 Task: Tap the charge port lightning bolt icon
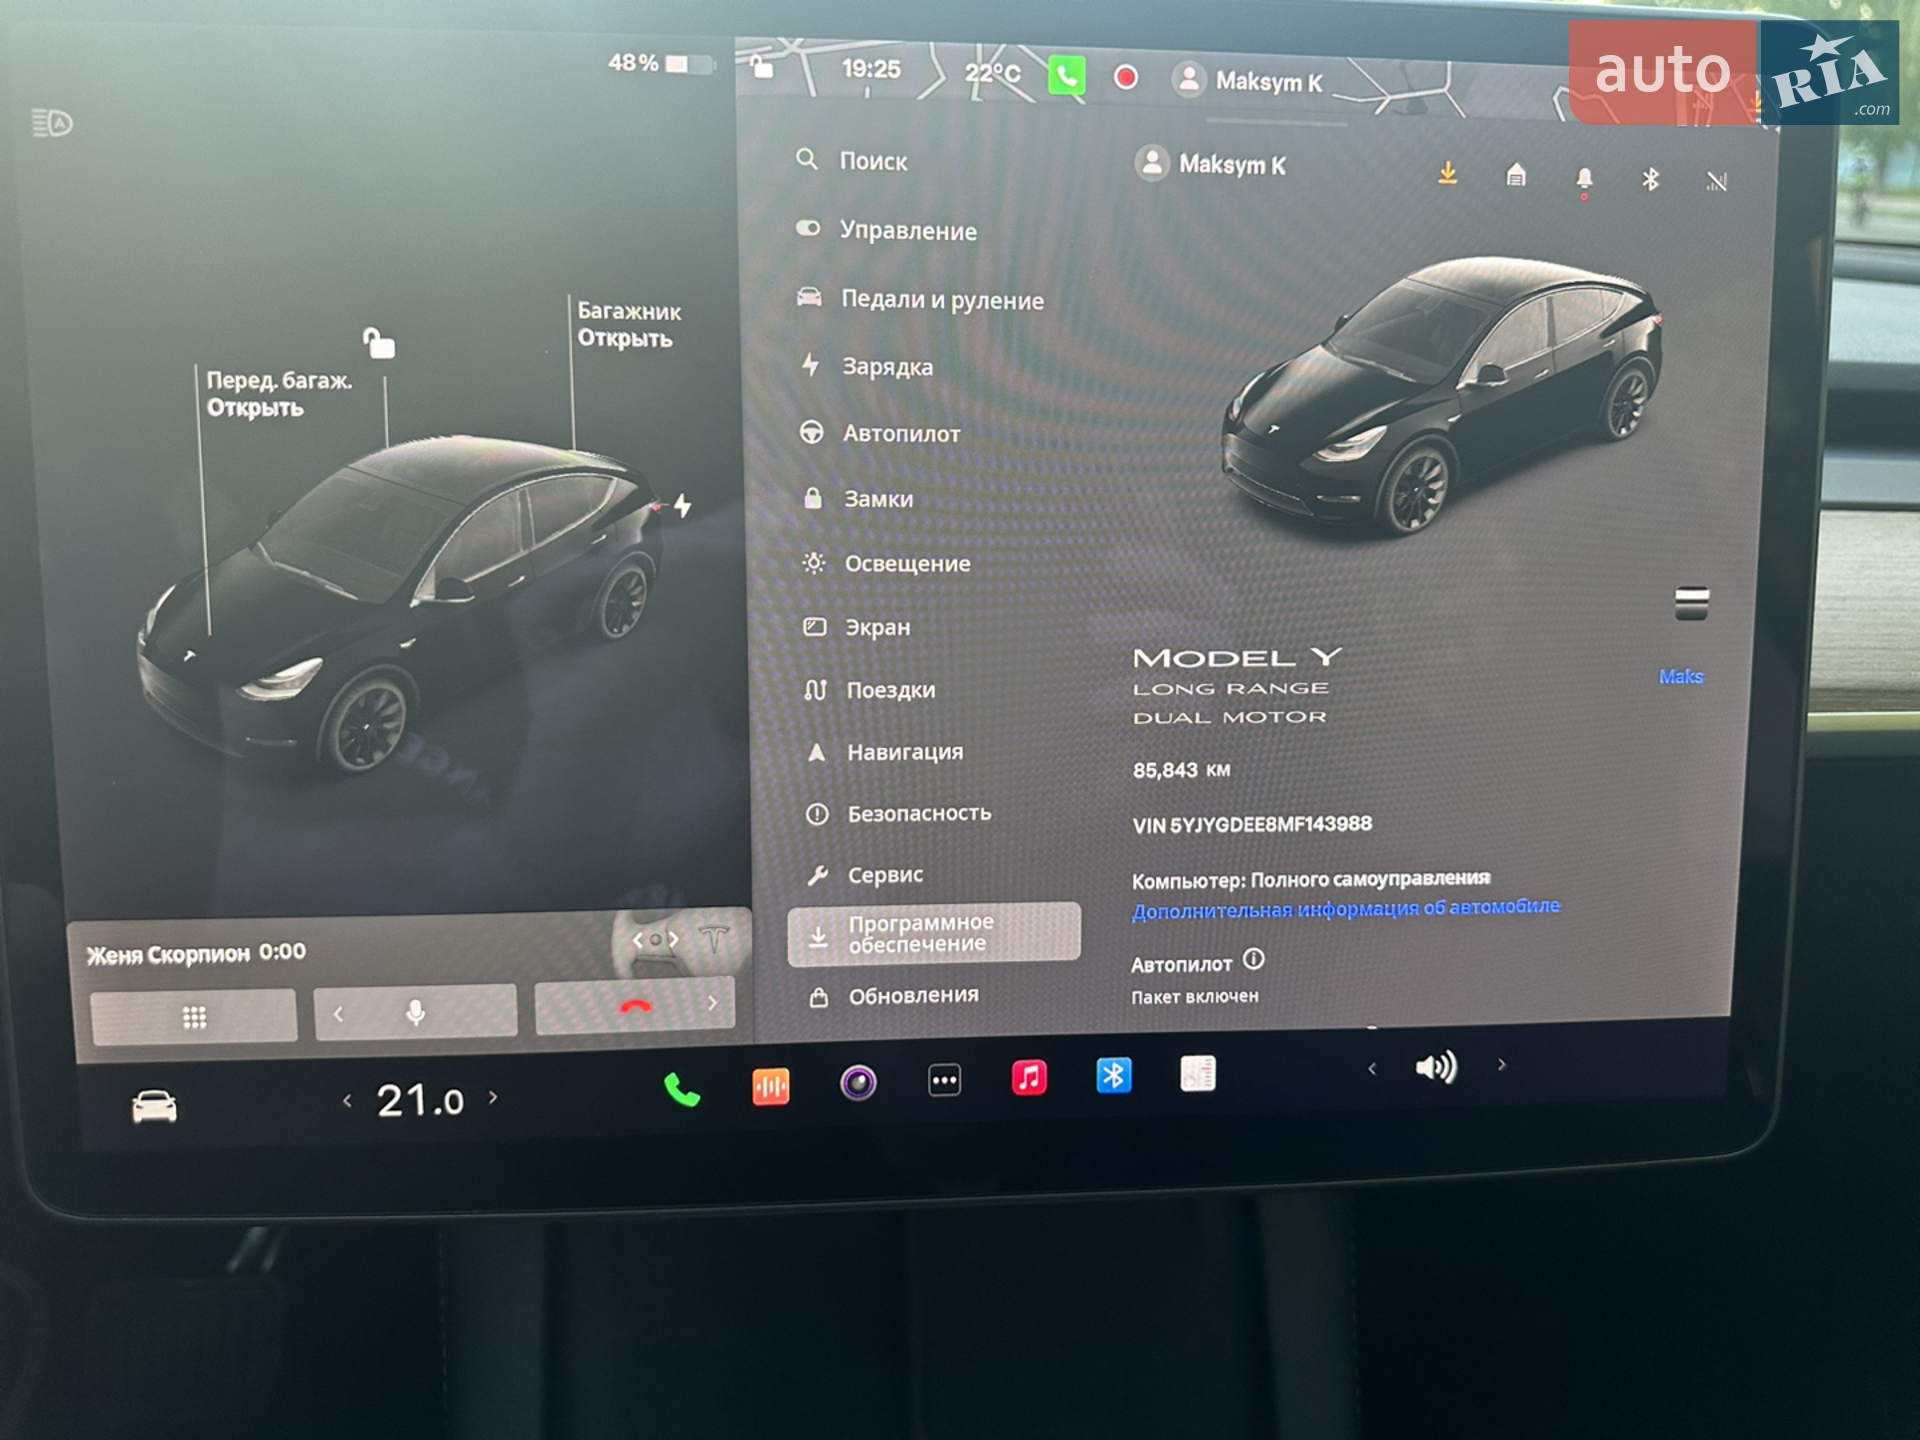point(682,505)
